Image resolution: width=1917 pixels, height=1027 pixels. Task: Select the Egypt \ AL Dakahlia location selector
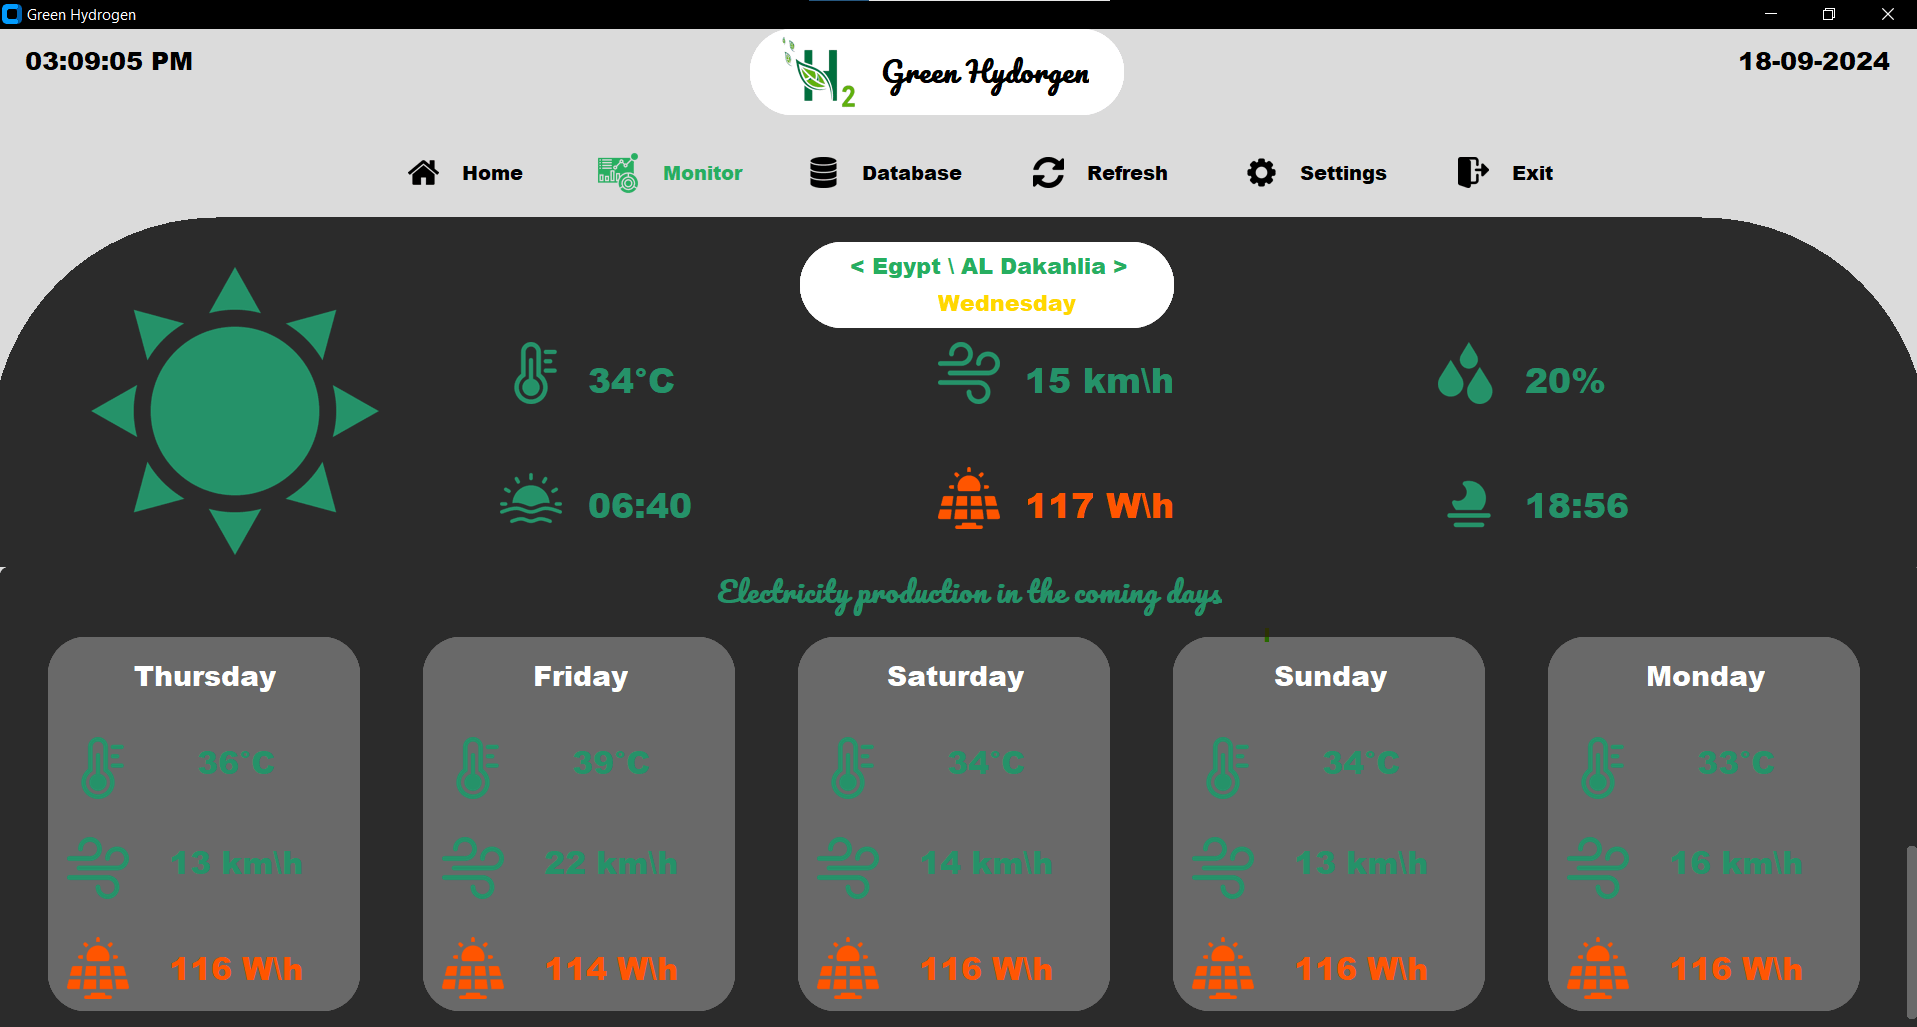[988, 267]
